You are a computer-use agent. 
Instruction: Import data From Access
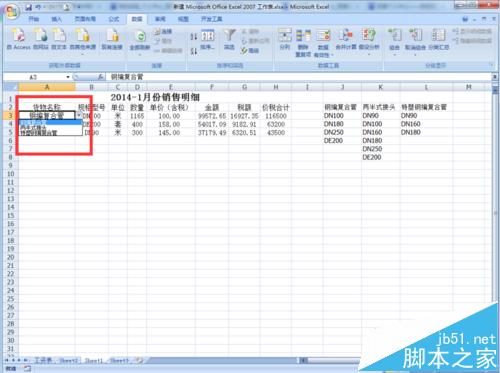coord(19,39)
